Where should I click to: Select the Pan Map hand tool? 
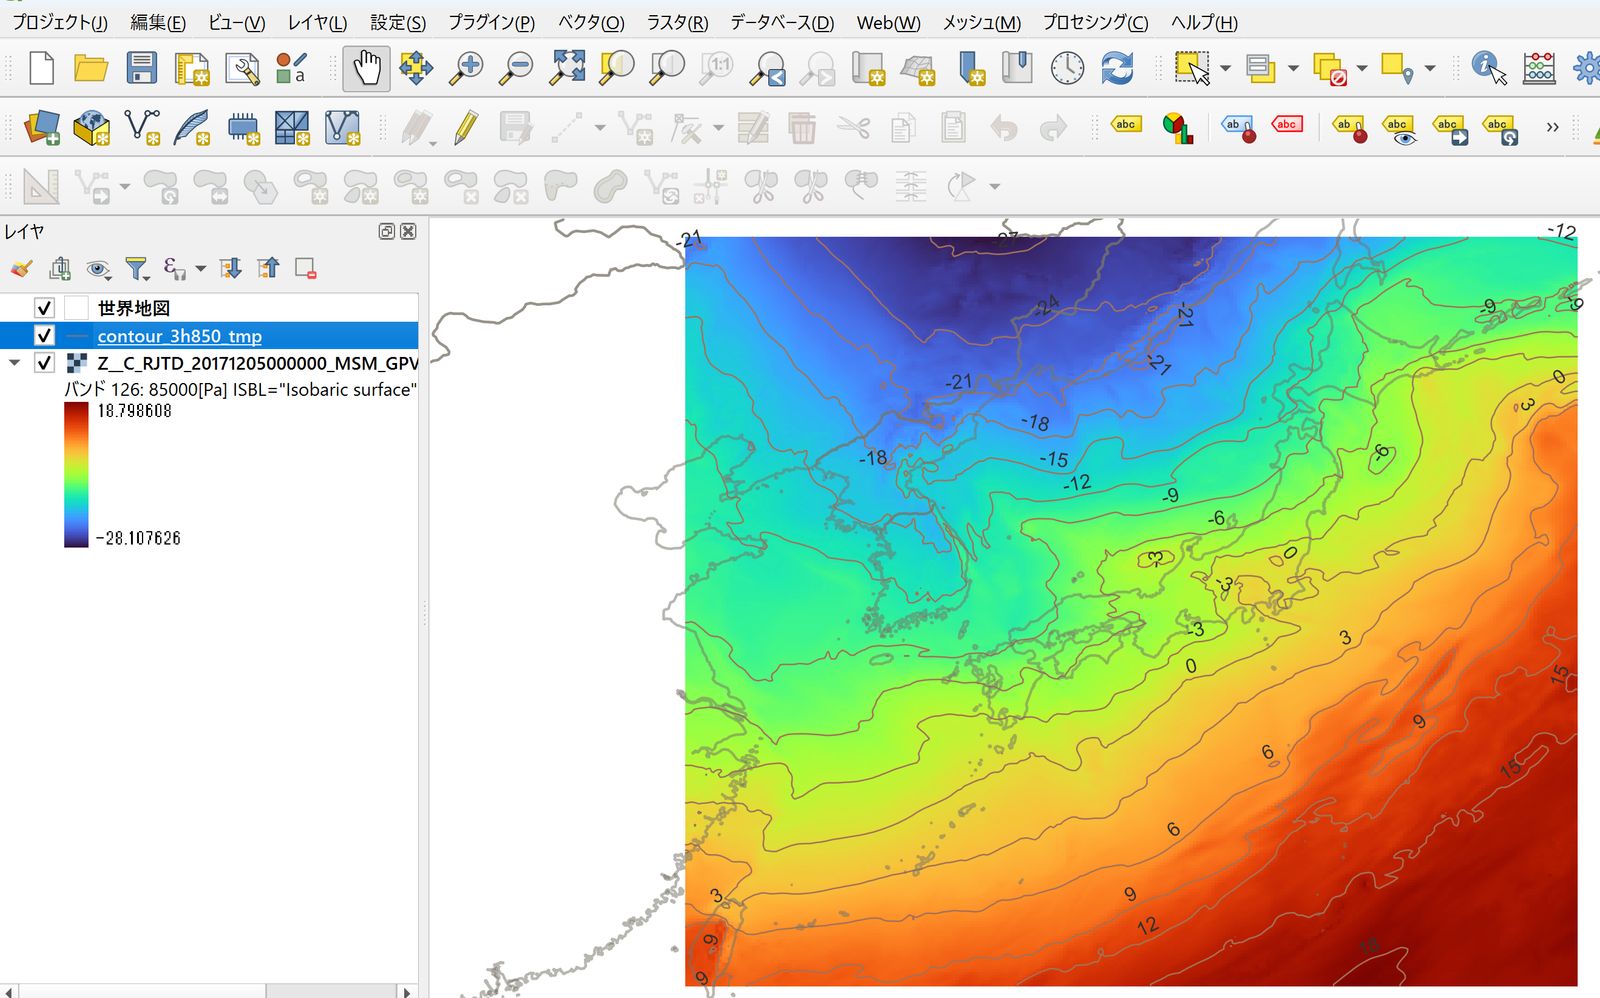(366, 68)
